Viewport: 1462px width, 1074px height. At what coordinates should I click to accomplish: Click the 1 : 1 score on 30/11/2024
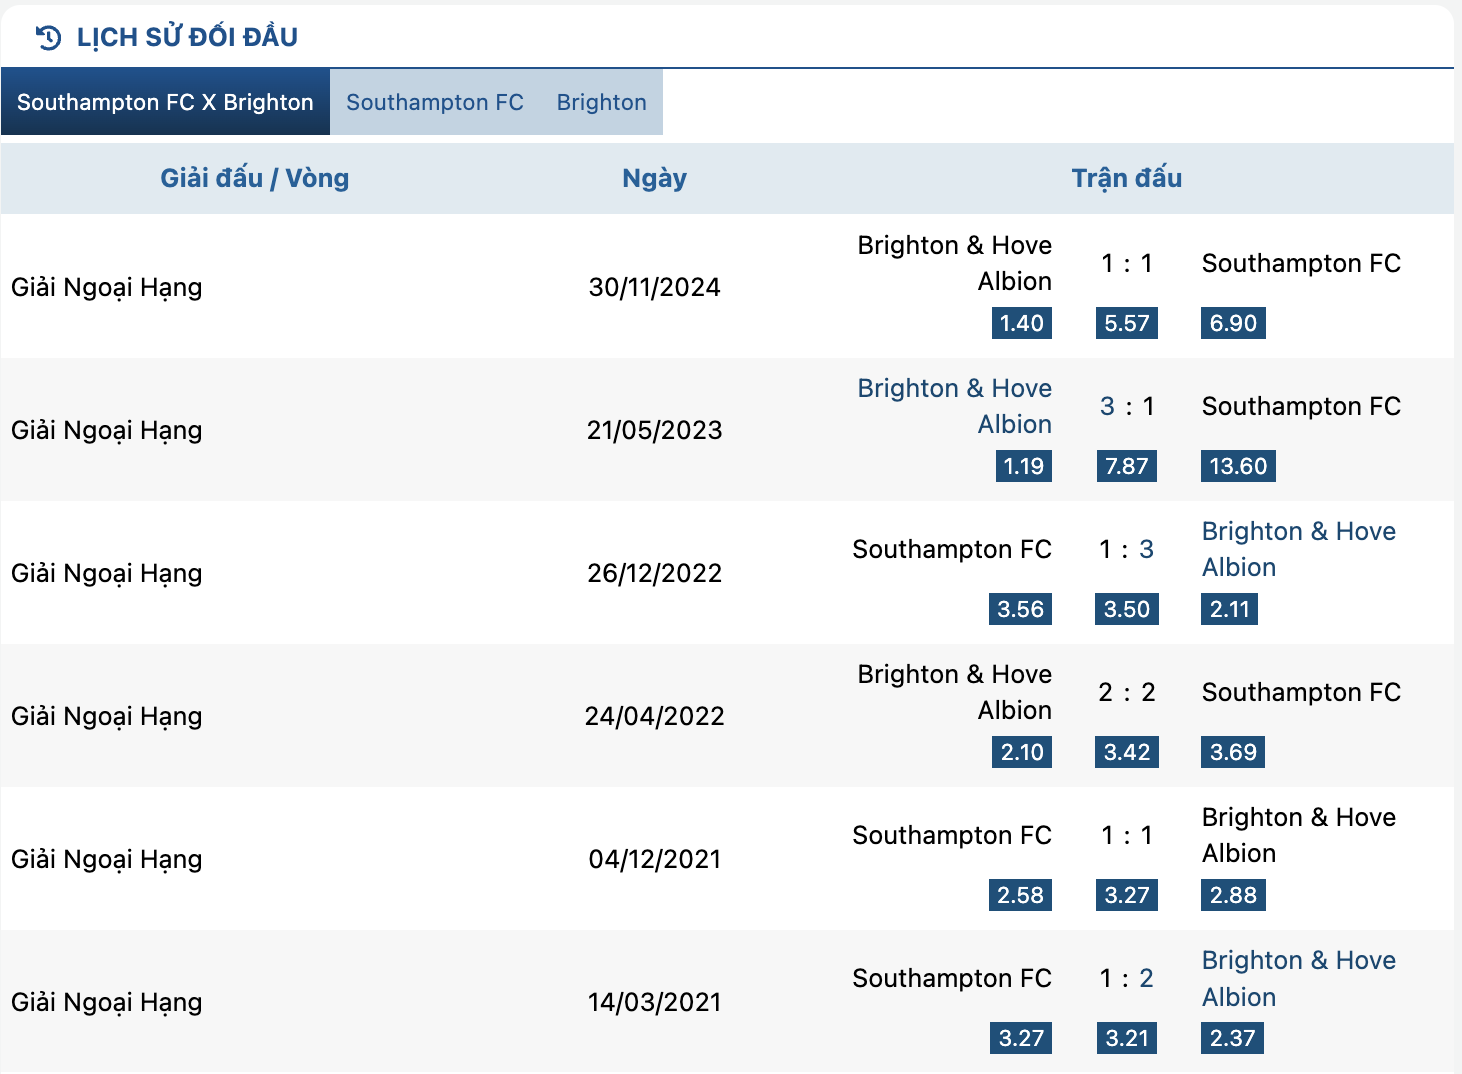click(x=1127, y=263)
